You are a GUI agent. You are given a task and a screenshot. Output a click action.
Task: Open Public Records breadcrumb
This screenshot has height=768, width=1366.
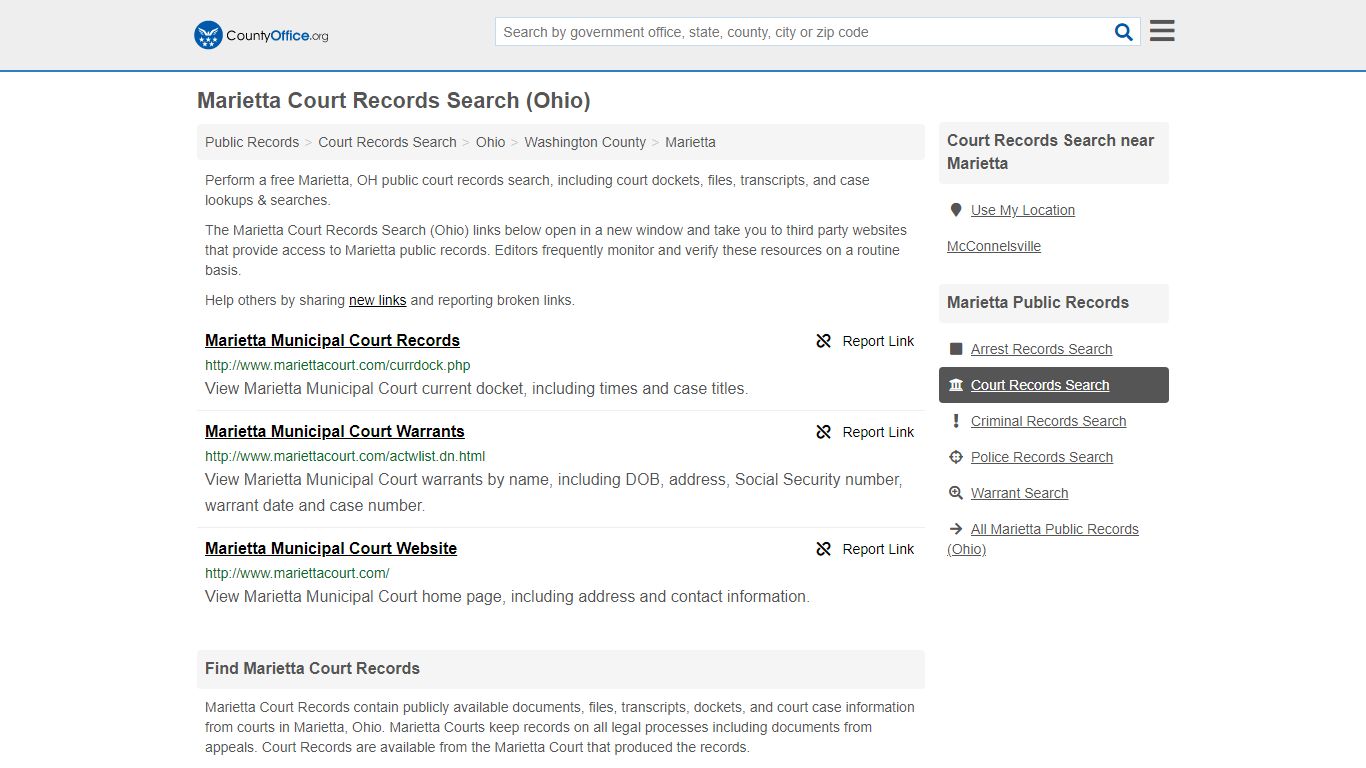click(x=252, y=142)
